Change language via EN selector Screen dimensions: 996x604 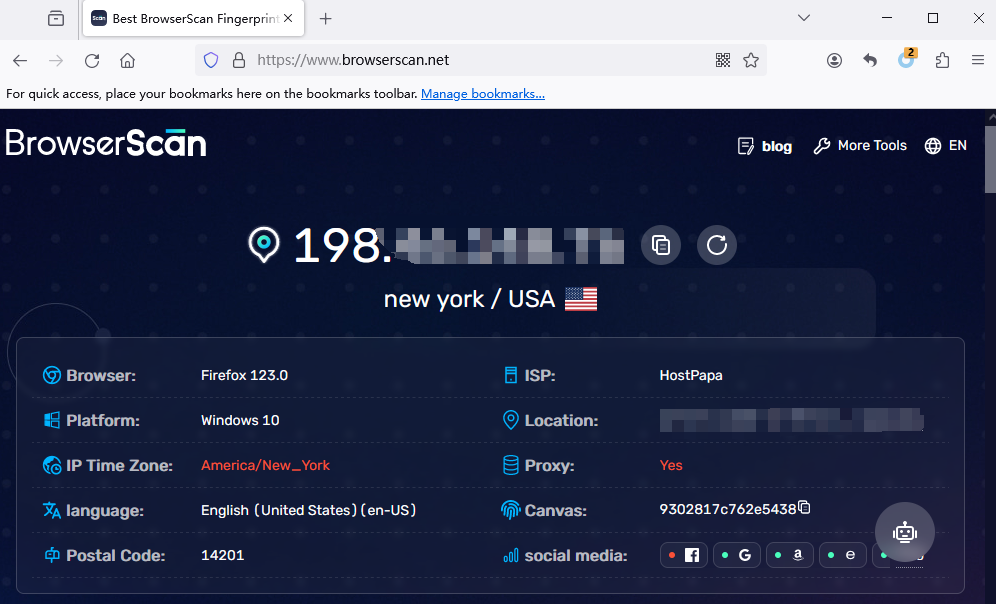[945, 145]
